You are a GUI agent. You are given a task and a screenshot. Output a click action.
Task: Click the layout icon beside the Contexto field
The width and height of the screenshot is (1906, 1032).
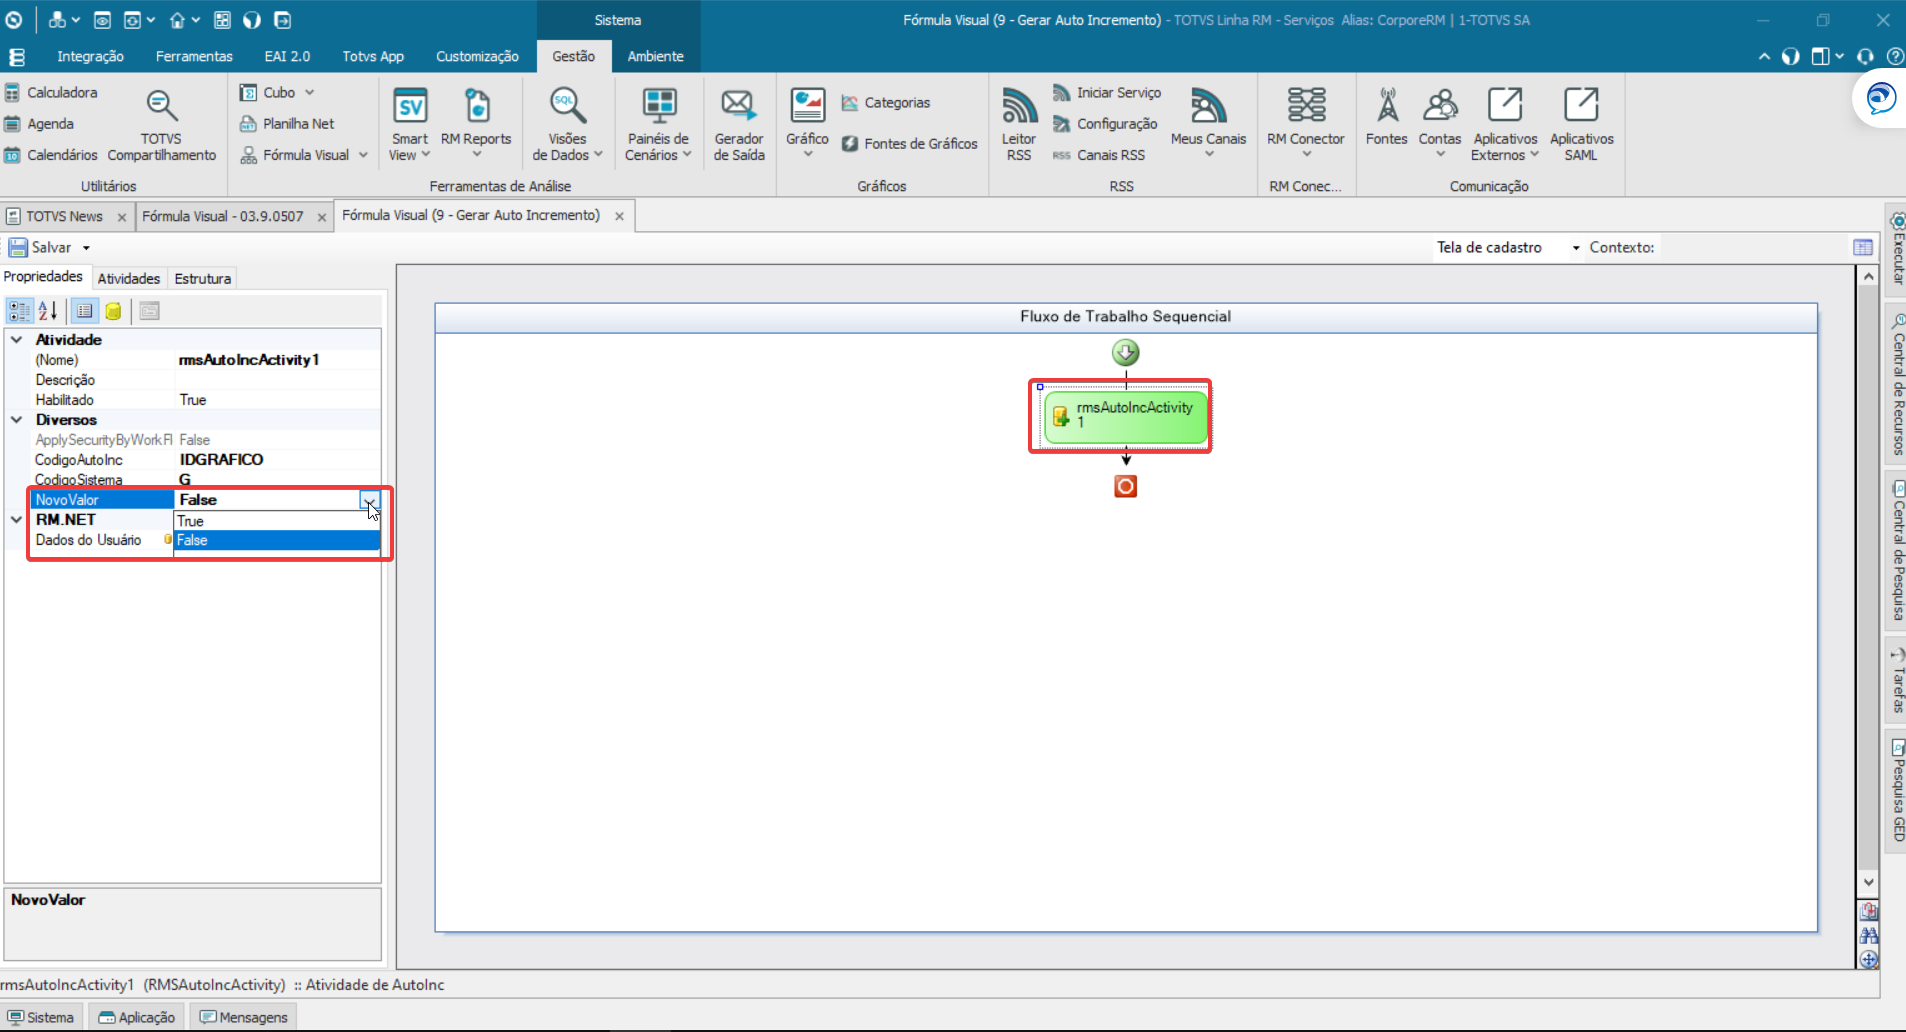(1863, 247)
